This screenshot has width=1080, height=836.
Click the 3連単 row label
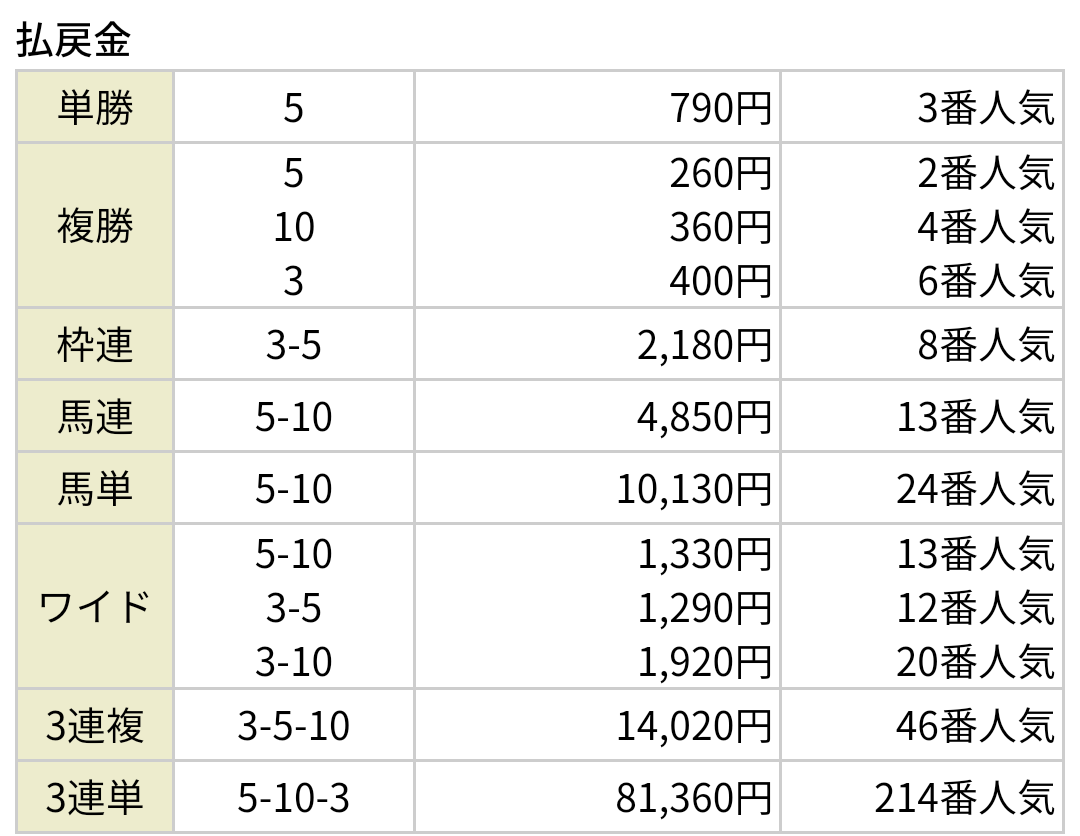coord(95,798)
